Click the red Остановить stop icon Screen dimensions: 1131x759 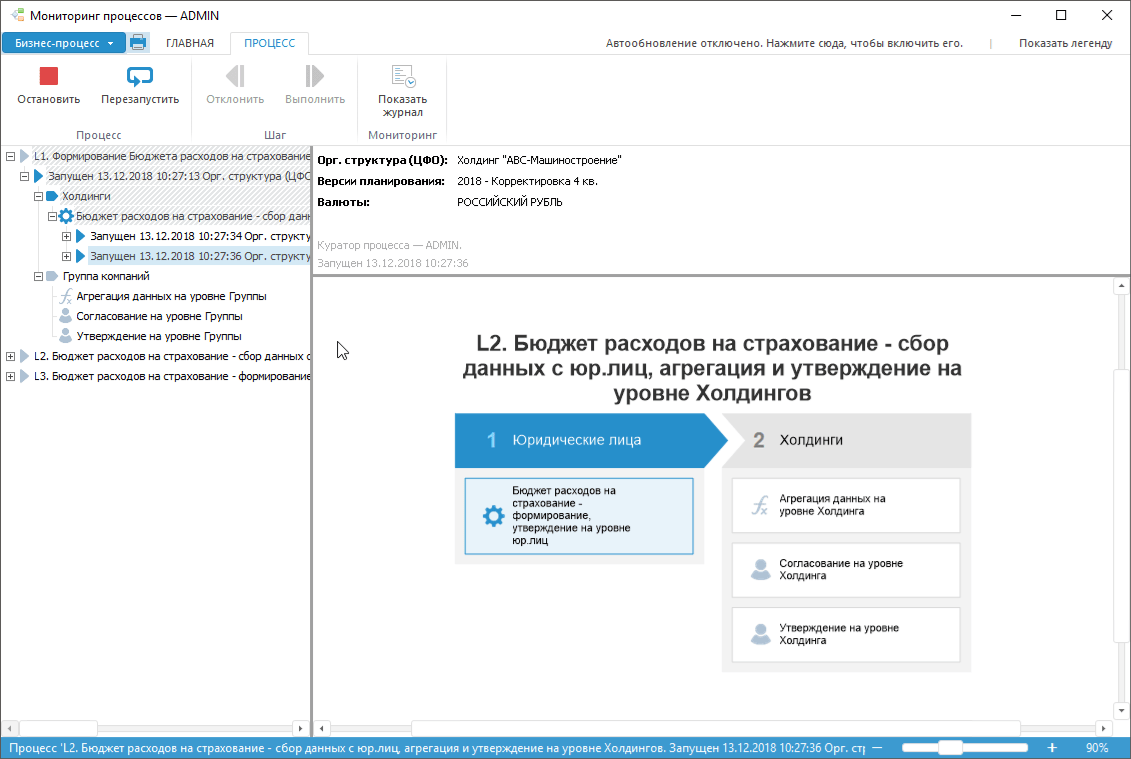point(48,76)
